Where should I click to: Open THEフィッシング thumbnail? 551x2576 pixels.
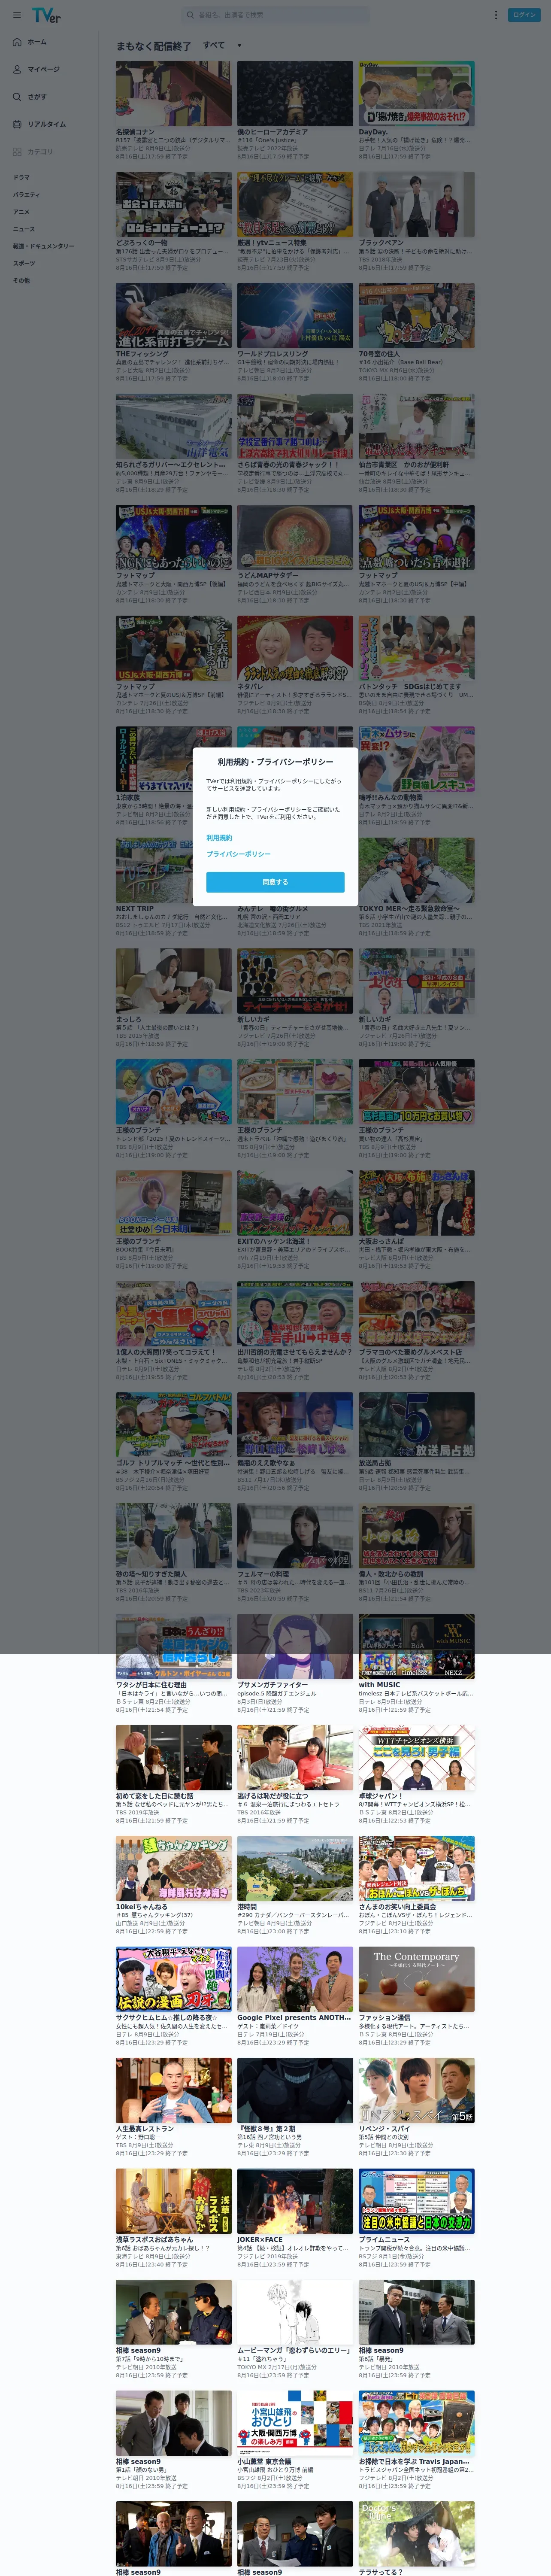click(x=173, y=315)
